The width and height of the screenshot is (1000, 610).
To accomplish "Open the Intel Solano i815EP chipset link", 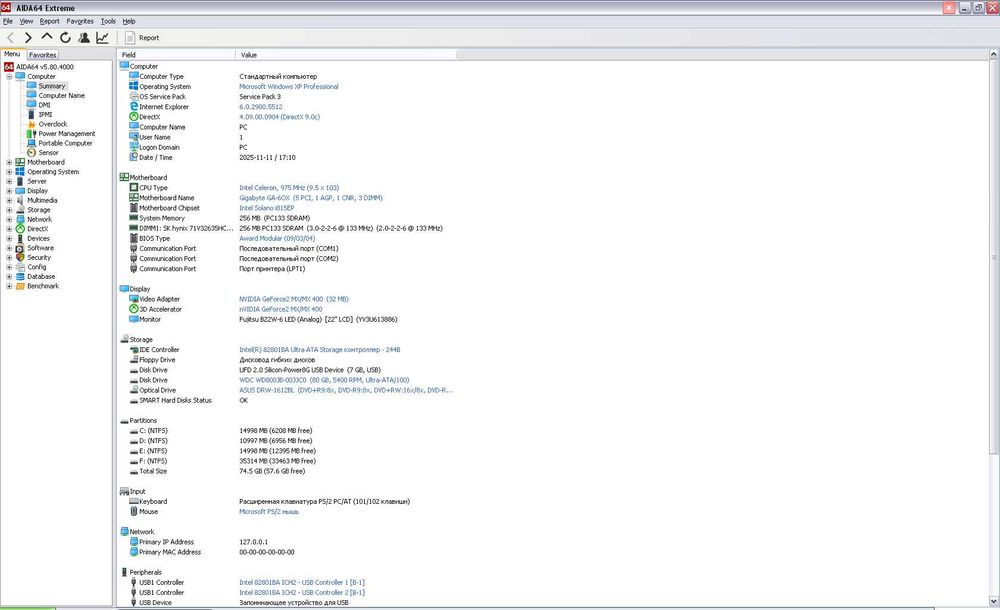I will pos(267,208).
